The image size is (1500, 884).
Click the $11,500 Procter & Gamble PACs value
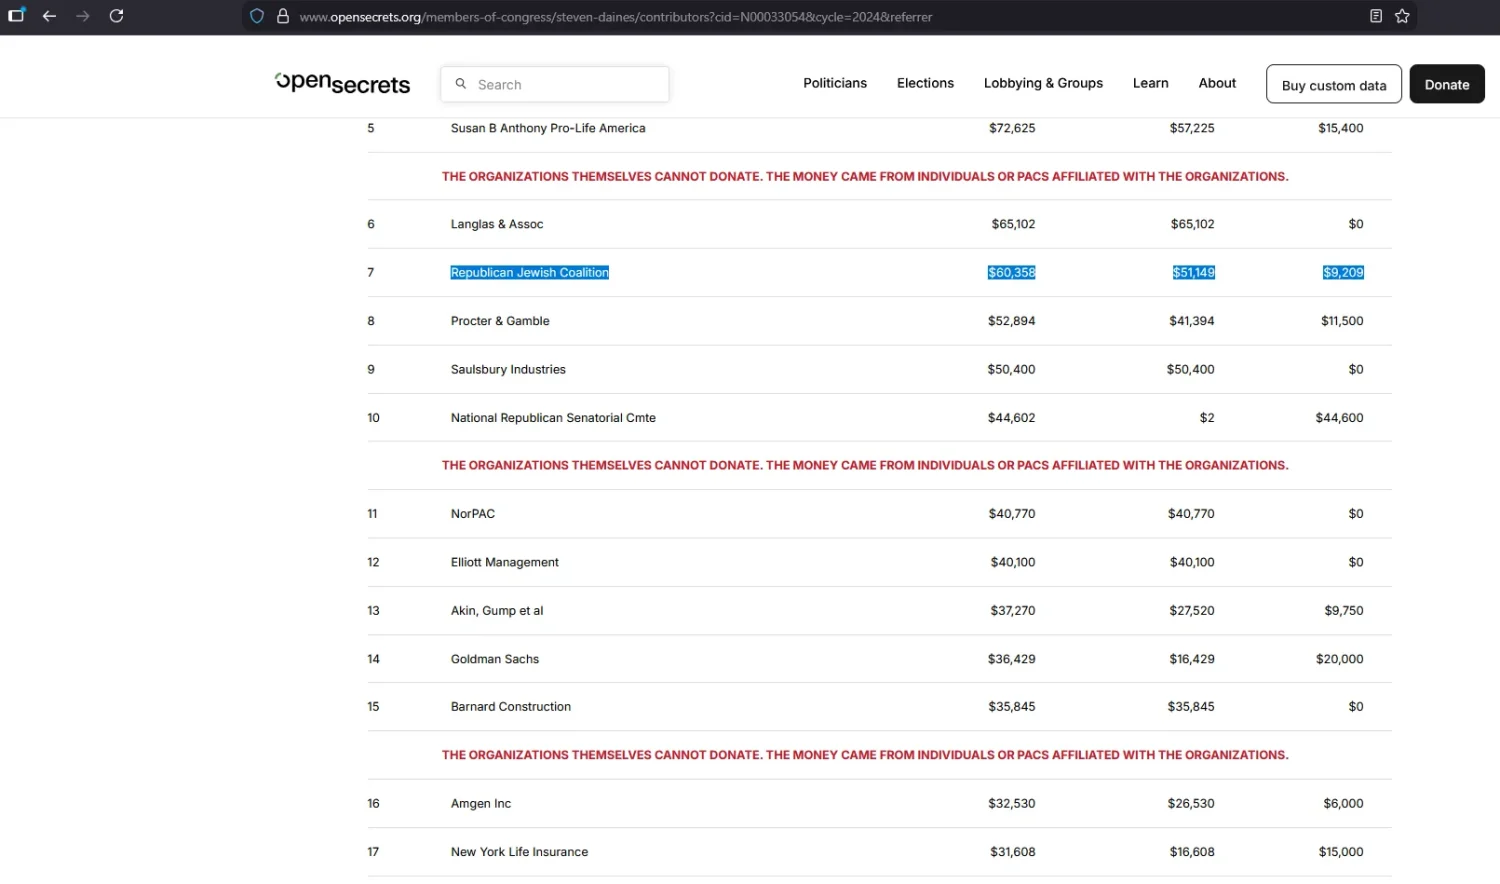click(x=1342, y=321)
